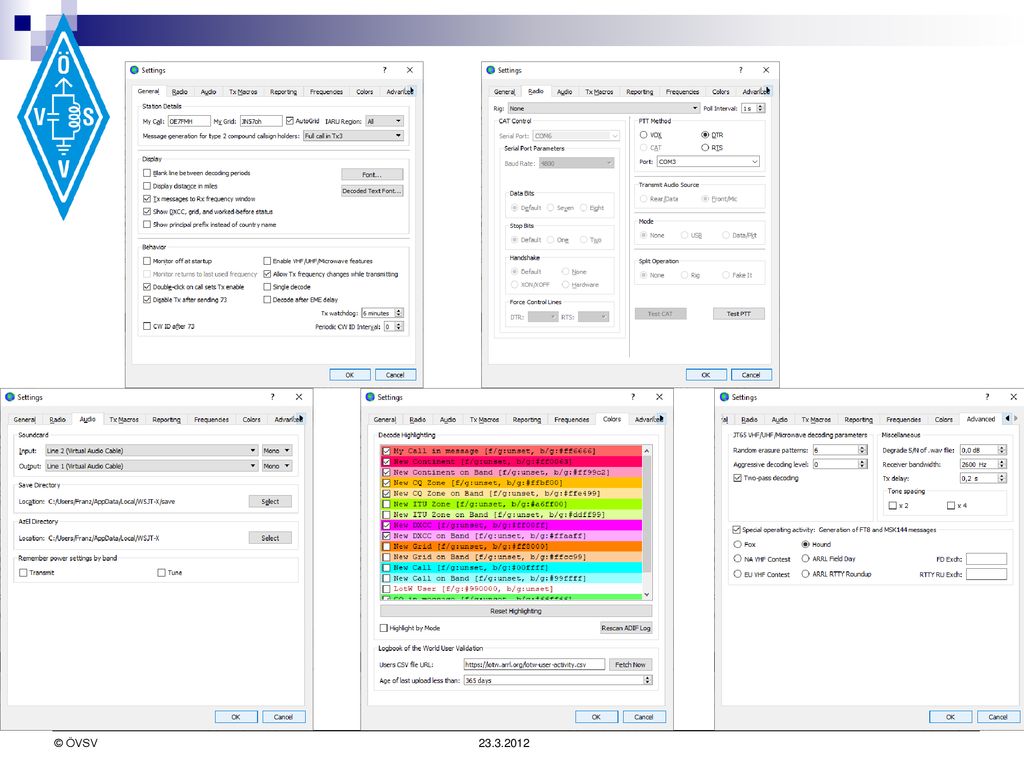Select the magenta 'New DXCC' color row
Screen dimensions: 1024x768
pos(511,525)
